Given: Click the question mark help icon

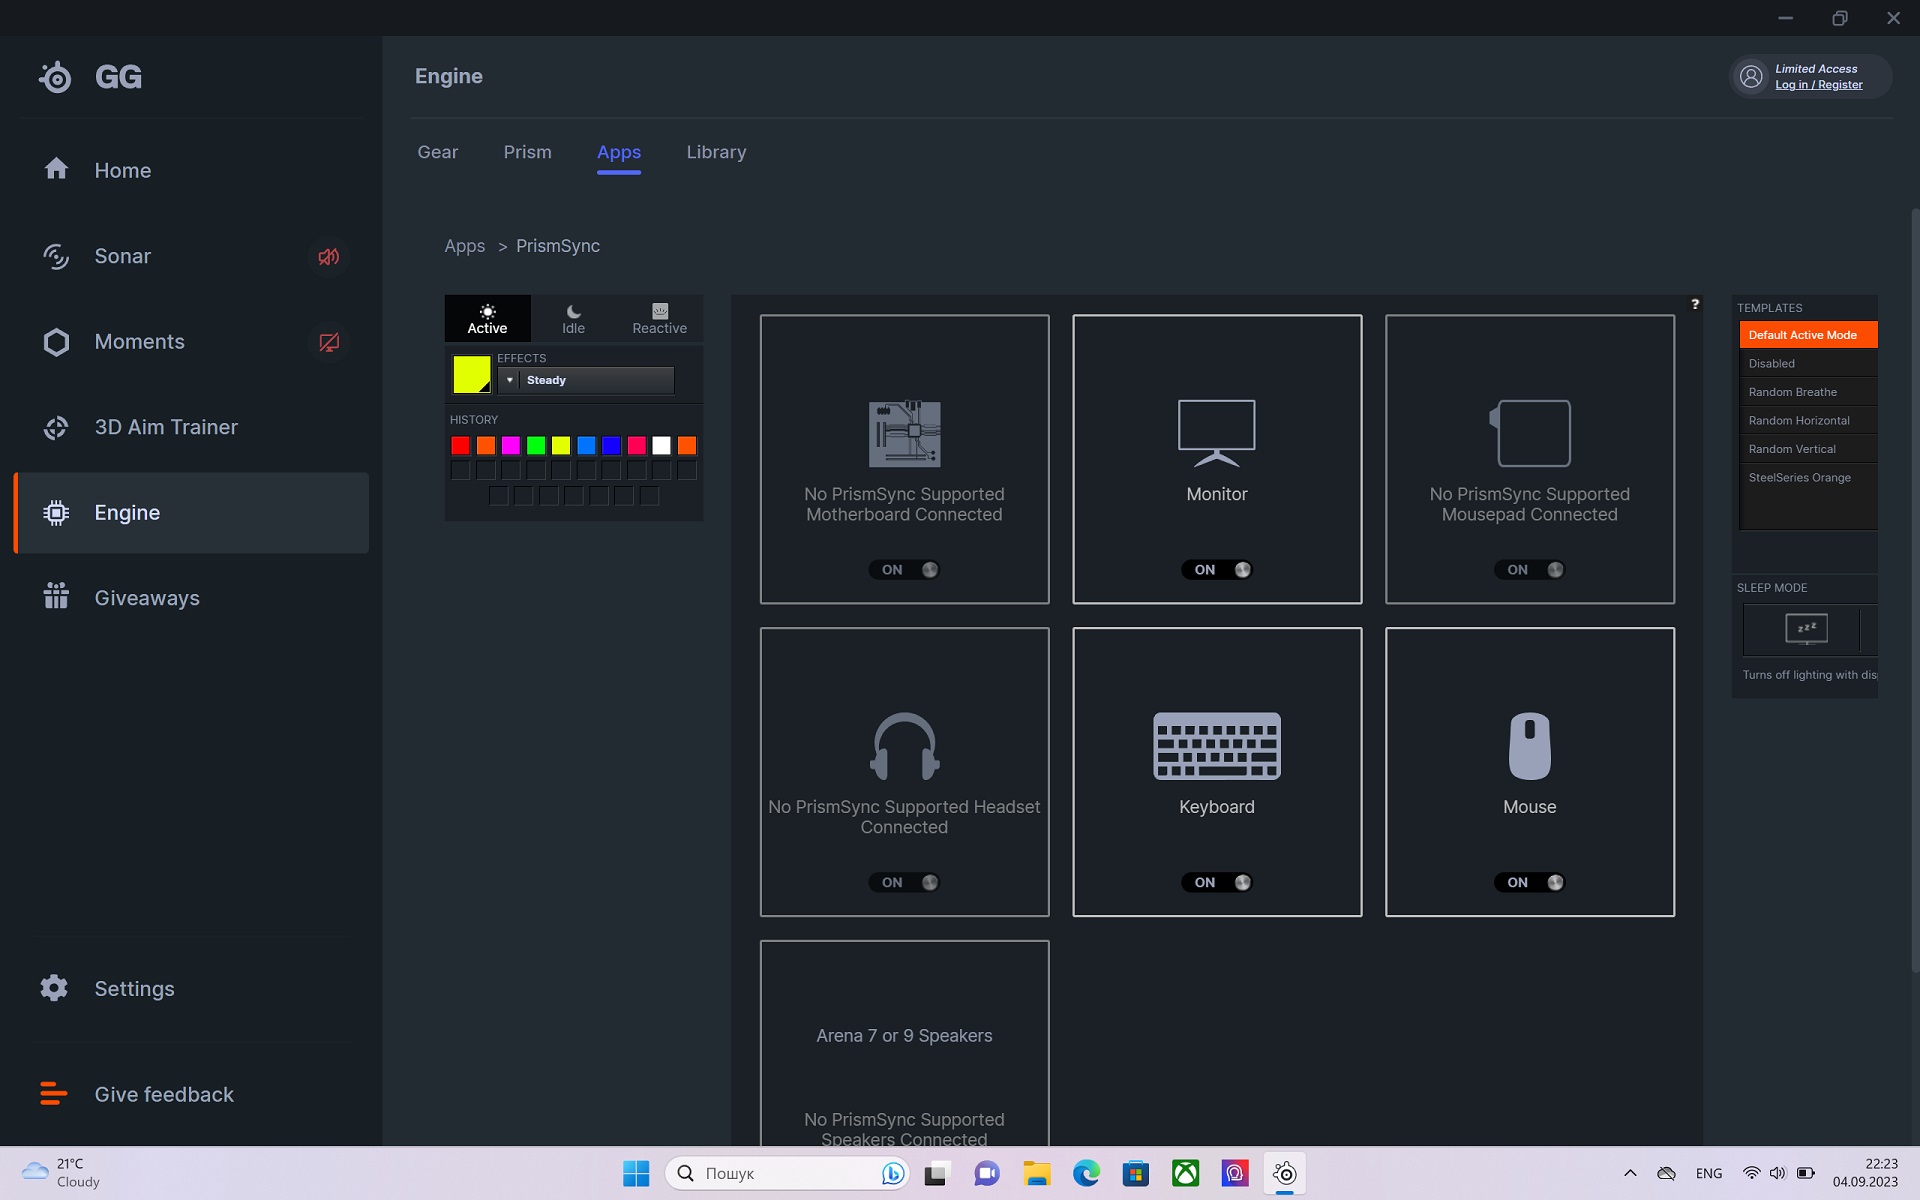Looking at the screenshot, I should 1695,304.
